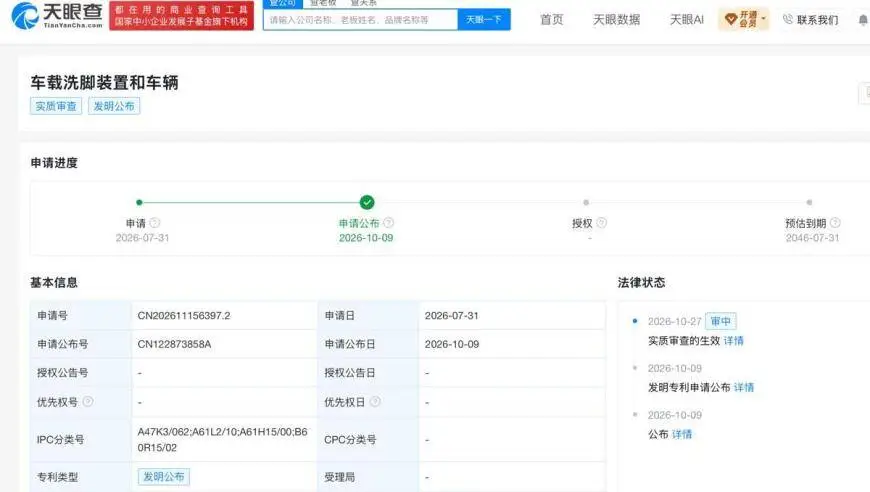The width and height of the screenshot is (870, 492).
Task: Click the help icon next to 申请
Action: tap(155, 222)
